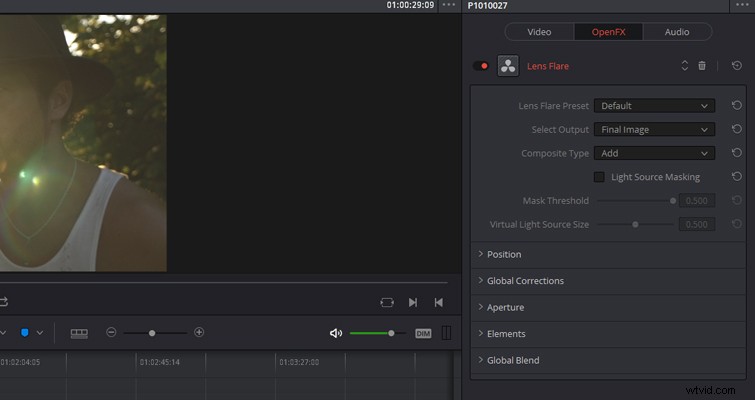Expand the Global Blend section
The image size is (755, 400).
[609, 360]
